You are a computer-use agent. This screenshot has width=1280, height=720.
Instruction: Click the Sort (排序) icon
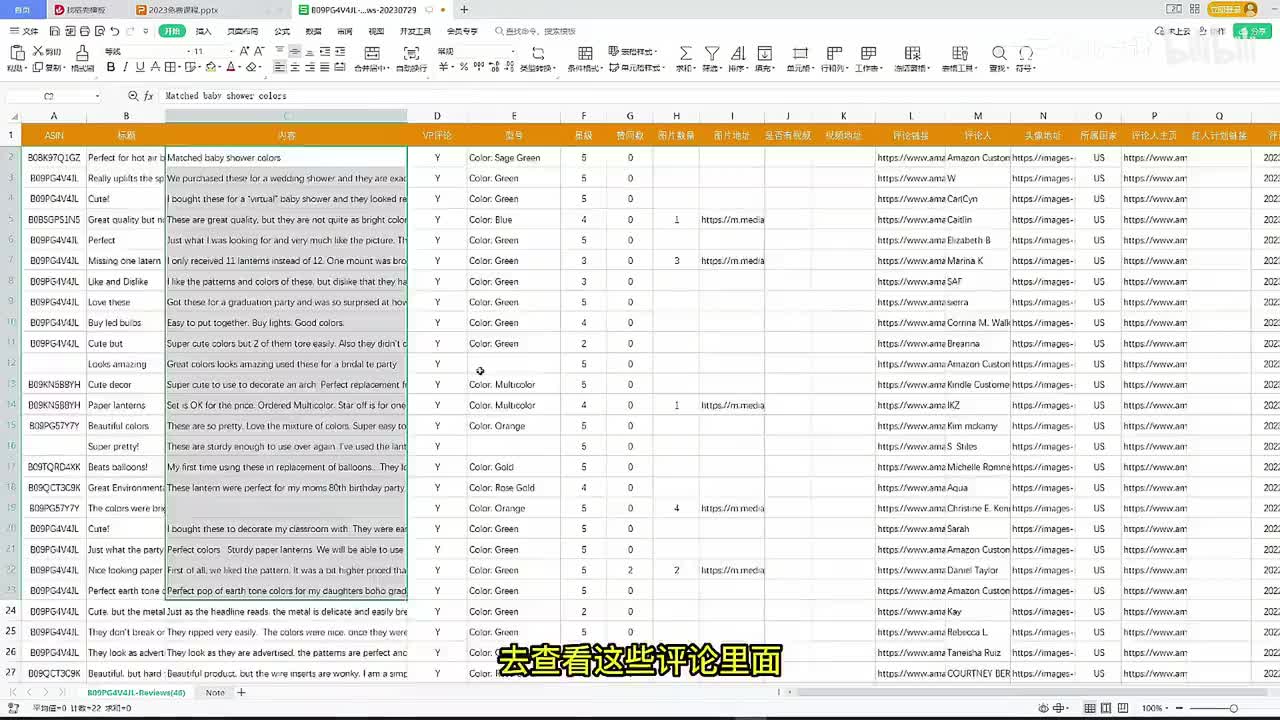(738, 53)
